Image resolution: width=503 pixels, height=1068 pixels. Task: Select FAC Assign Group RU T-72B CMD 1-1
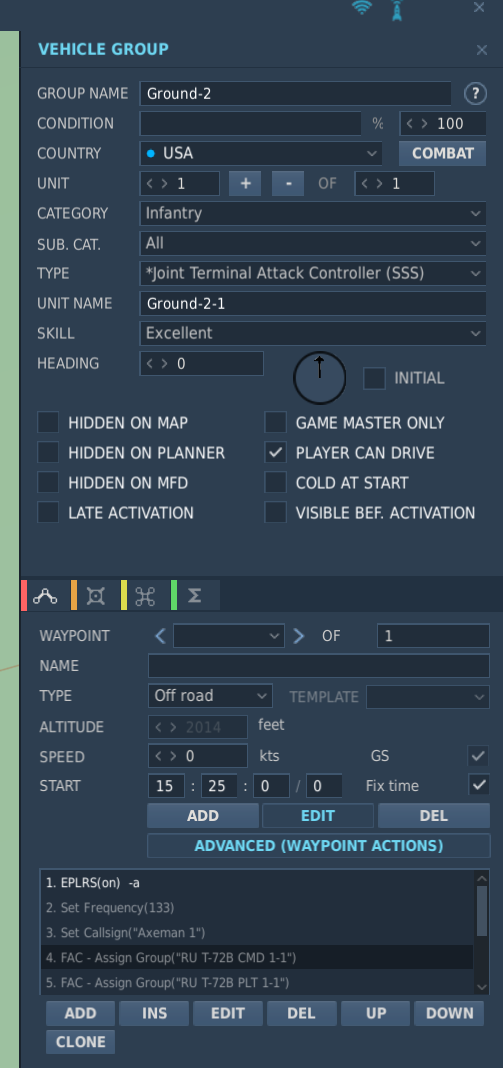[x=256, y=957]
